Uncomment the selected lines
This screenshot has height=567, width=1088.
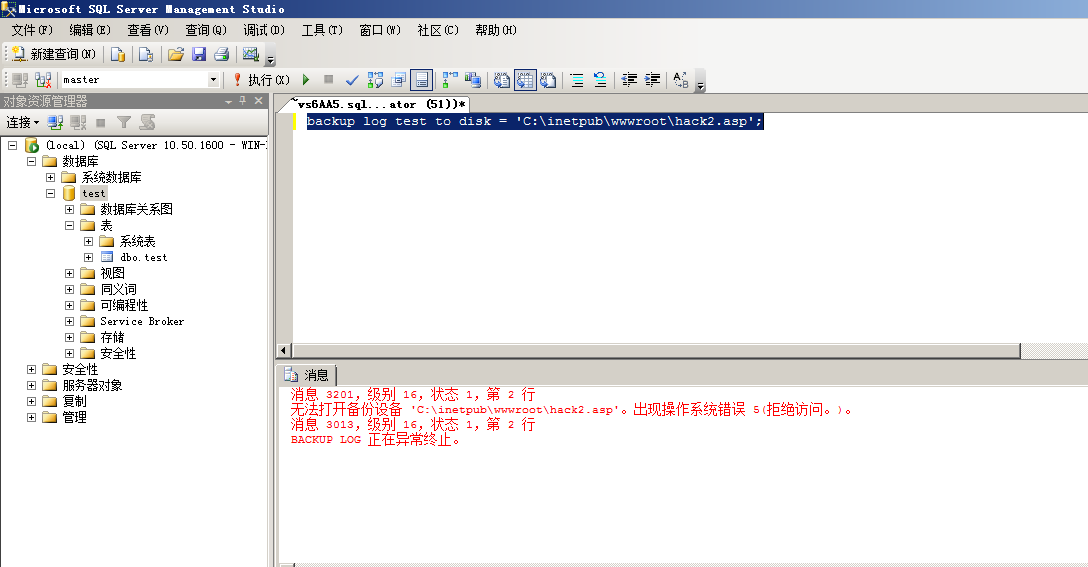click(600, 80)
